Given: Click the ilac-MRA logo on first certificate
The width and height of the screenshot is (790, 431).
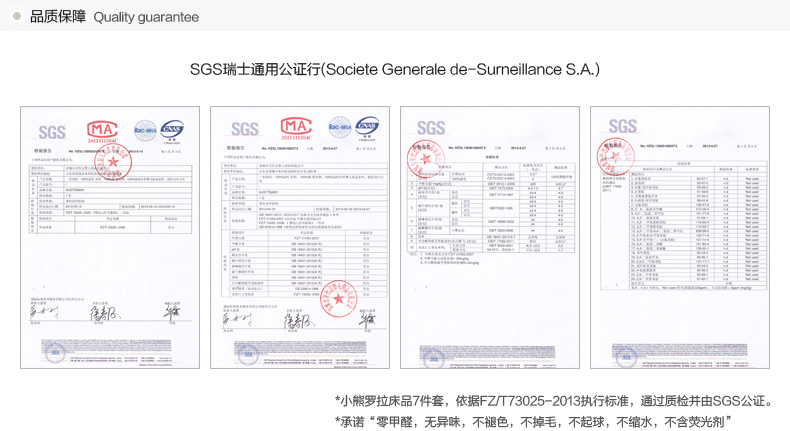Looking at the screenshot, I should point(145,131).
